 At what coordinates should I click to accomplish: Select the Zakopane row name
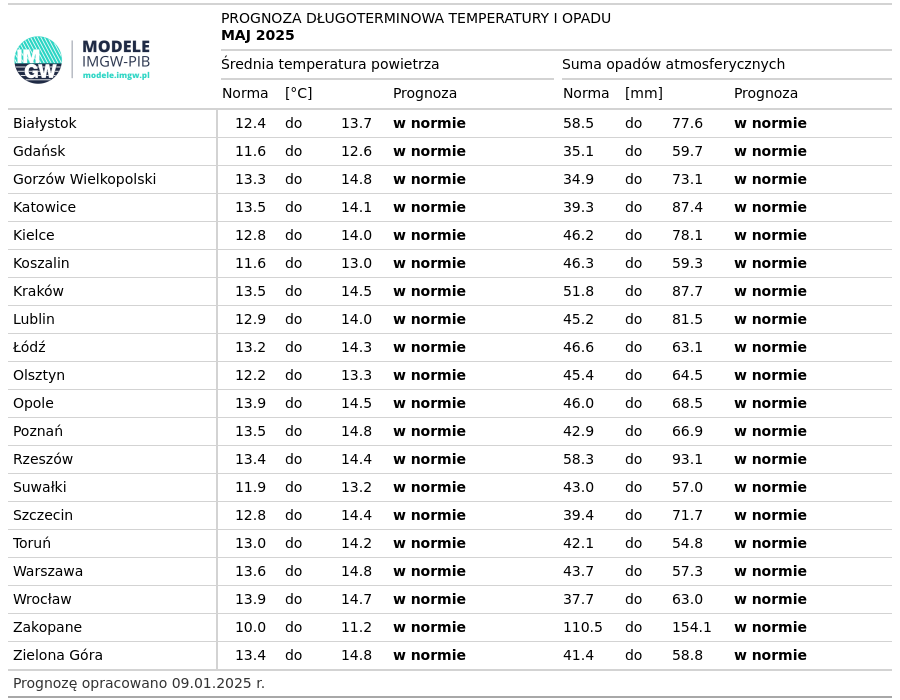click(x=48, y=628)
